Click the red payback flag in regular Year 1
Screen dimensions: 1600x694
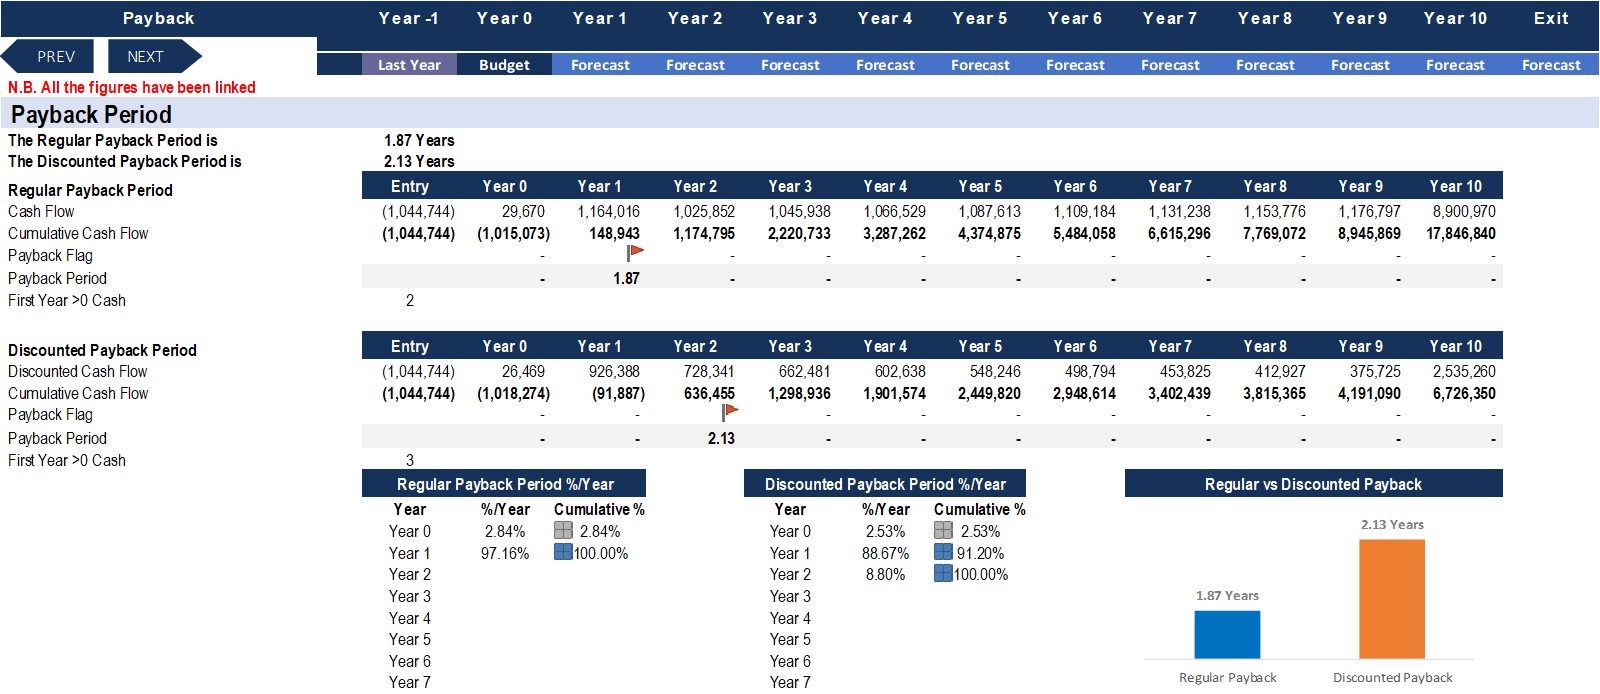coord(635,252)
